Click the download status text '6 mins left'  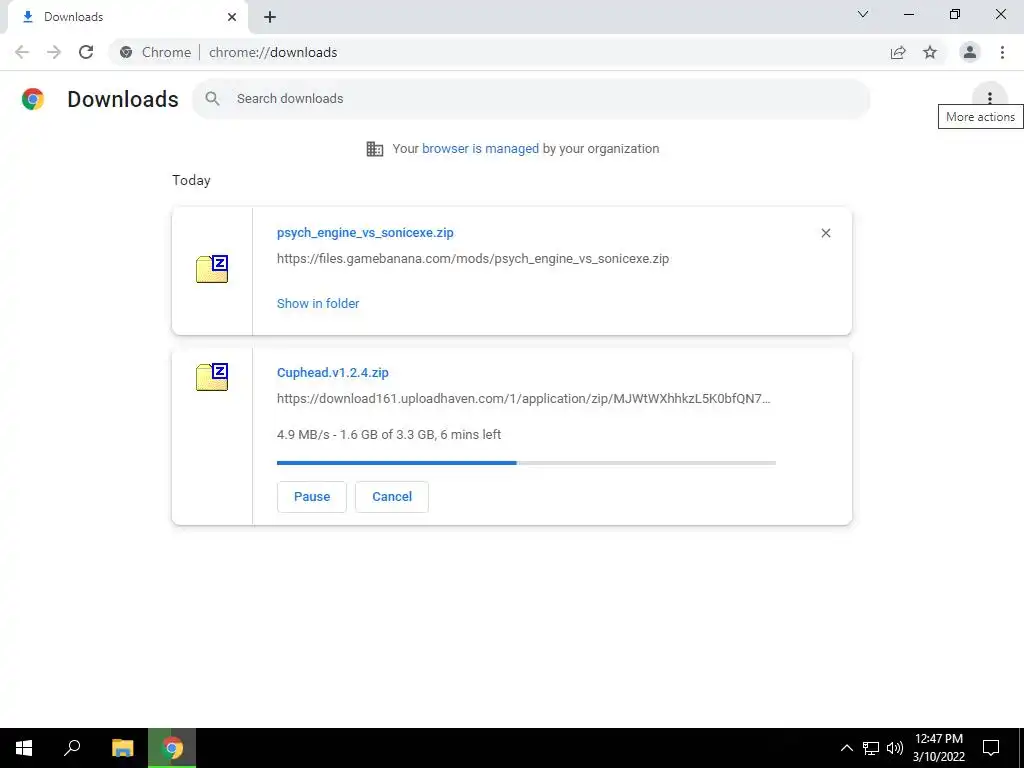click(x=471, y=434)
